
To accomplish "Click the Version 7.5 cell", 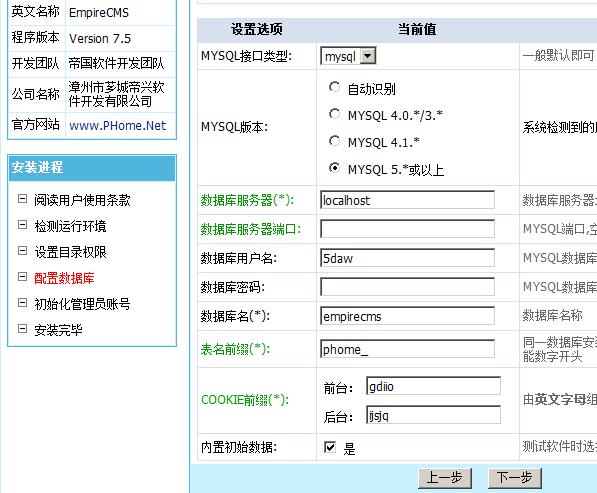I will click(x=121, y=38).
